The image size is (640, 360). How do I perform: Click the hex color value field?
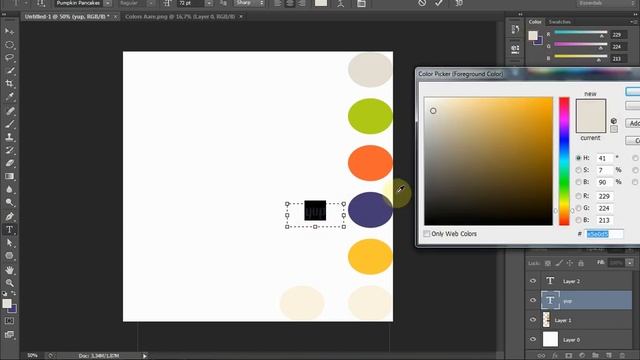click(x=604, y=234)
